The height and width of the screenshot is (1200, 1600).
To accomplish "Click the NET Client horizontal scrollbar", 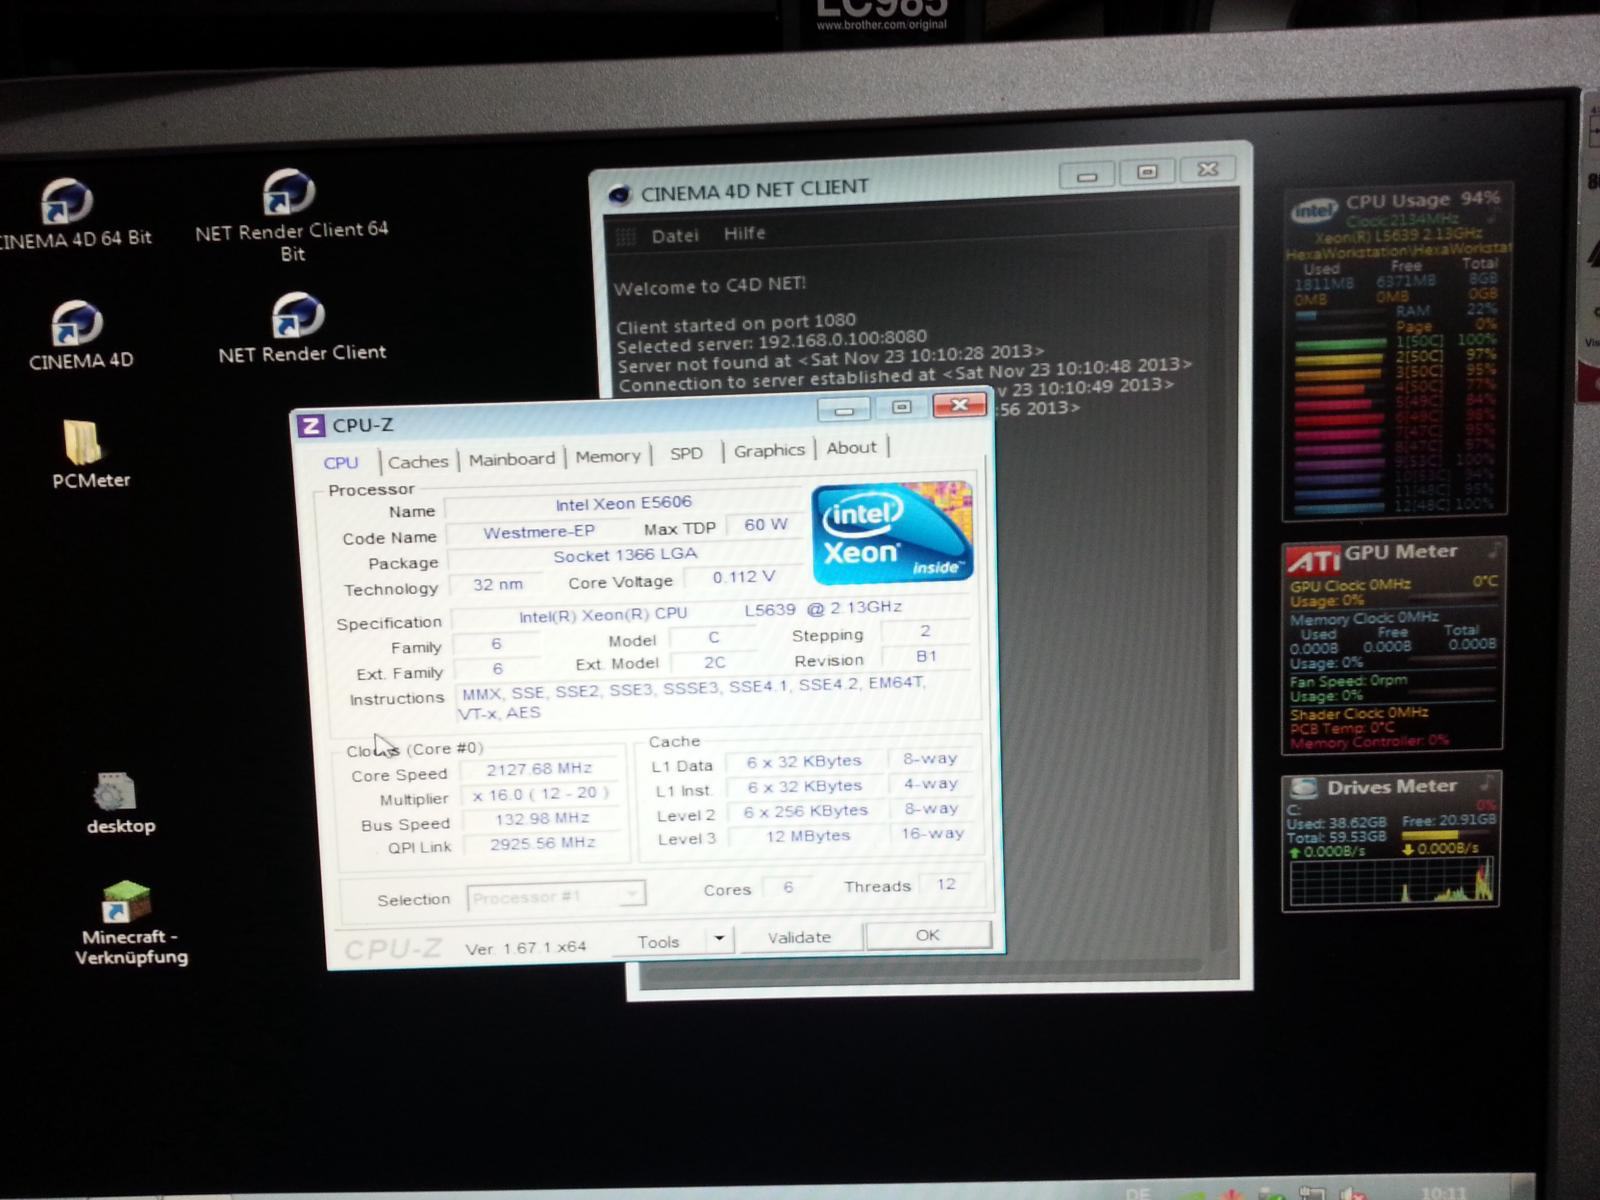I will coord(920,968).
